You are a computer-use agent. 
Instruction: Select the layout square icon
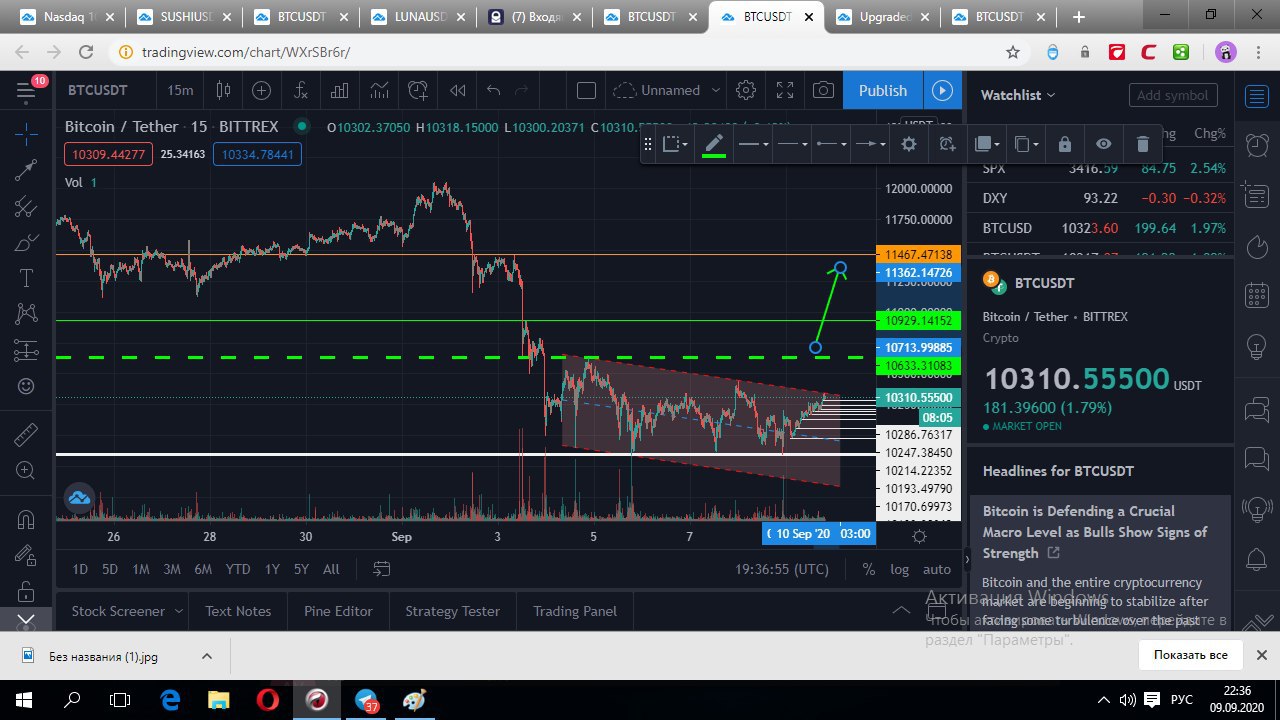(587, 91)
